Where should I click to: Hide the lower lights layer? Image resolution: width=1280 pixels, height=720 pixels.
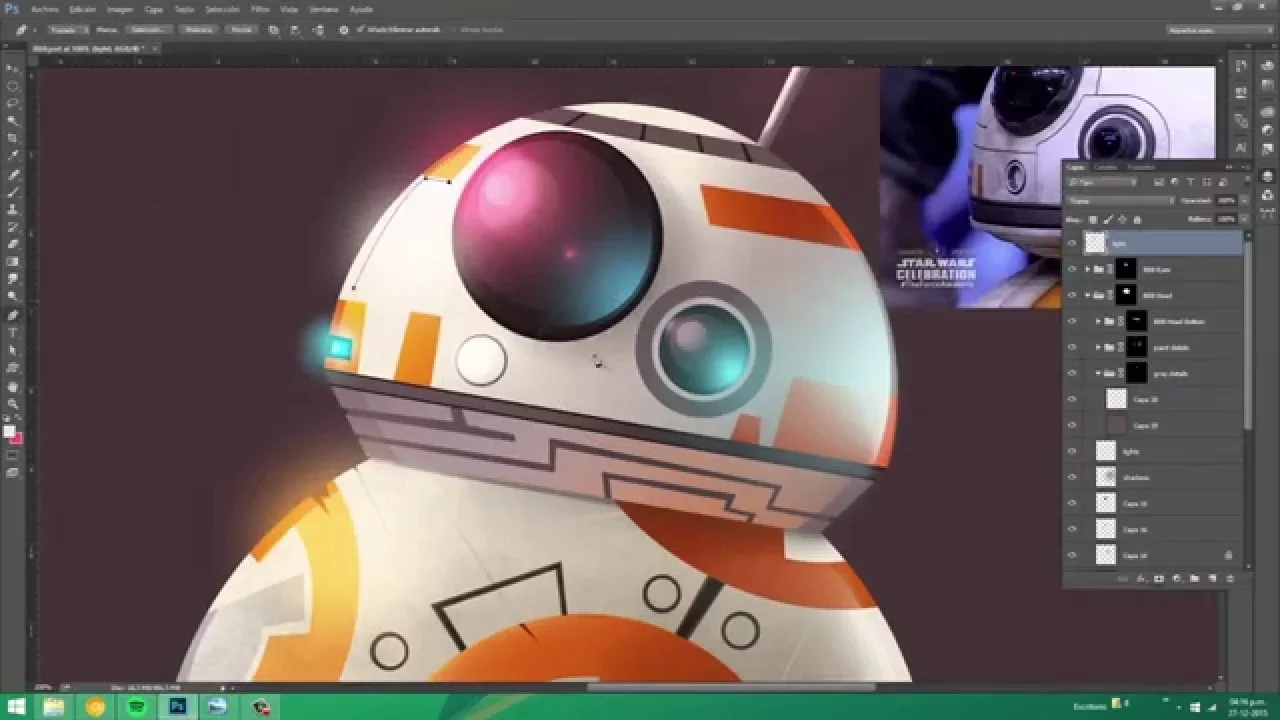coord(1072,451)
